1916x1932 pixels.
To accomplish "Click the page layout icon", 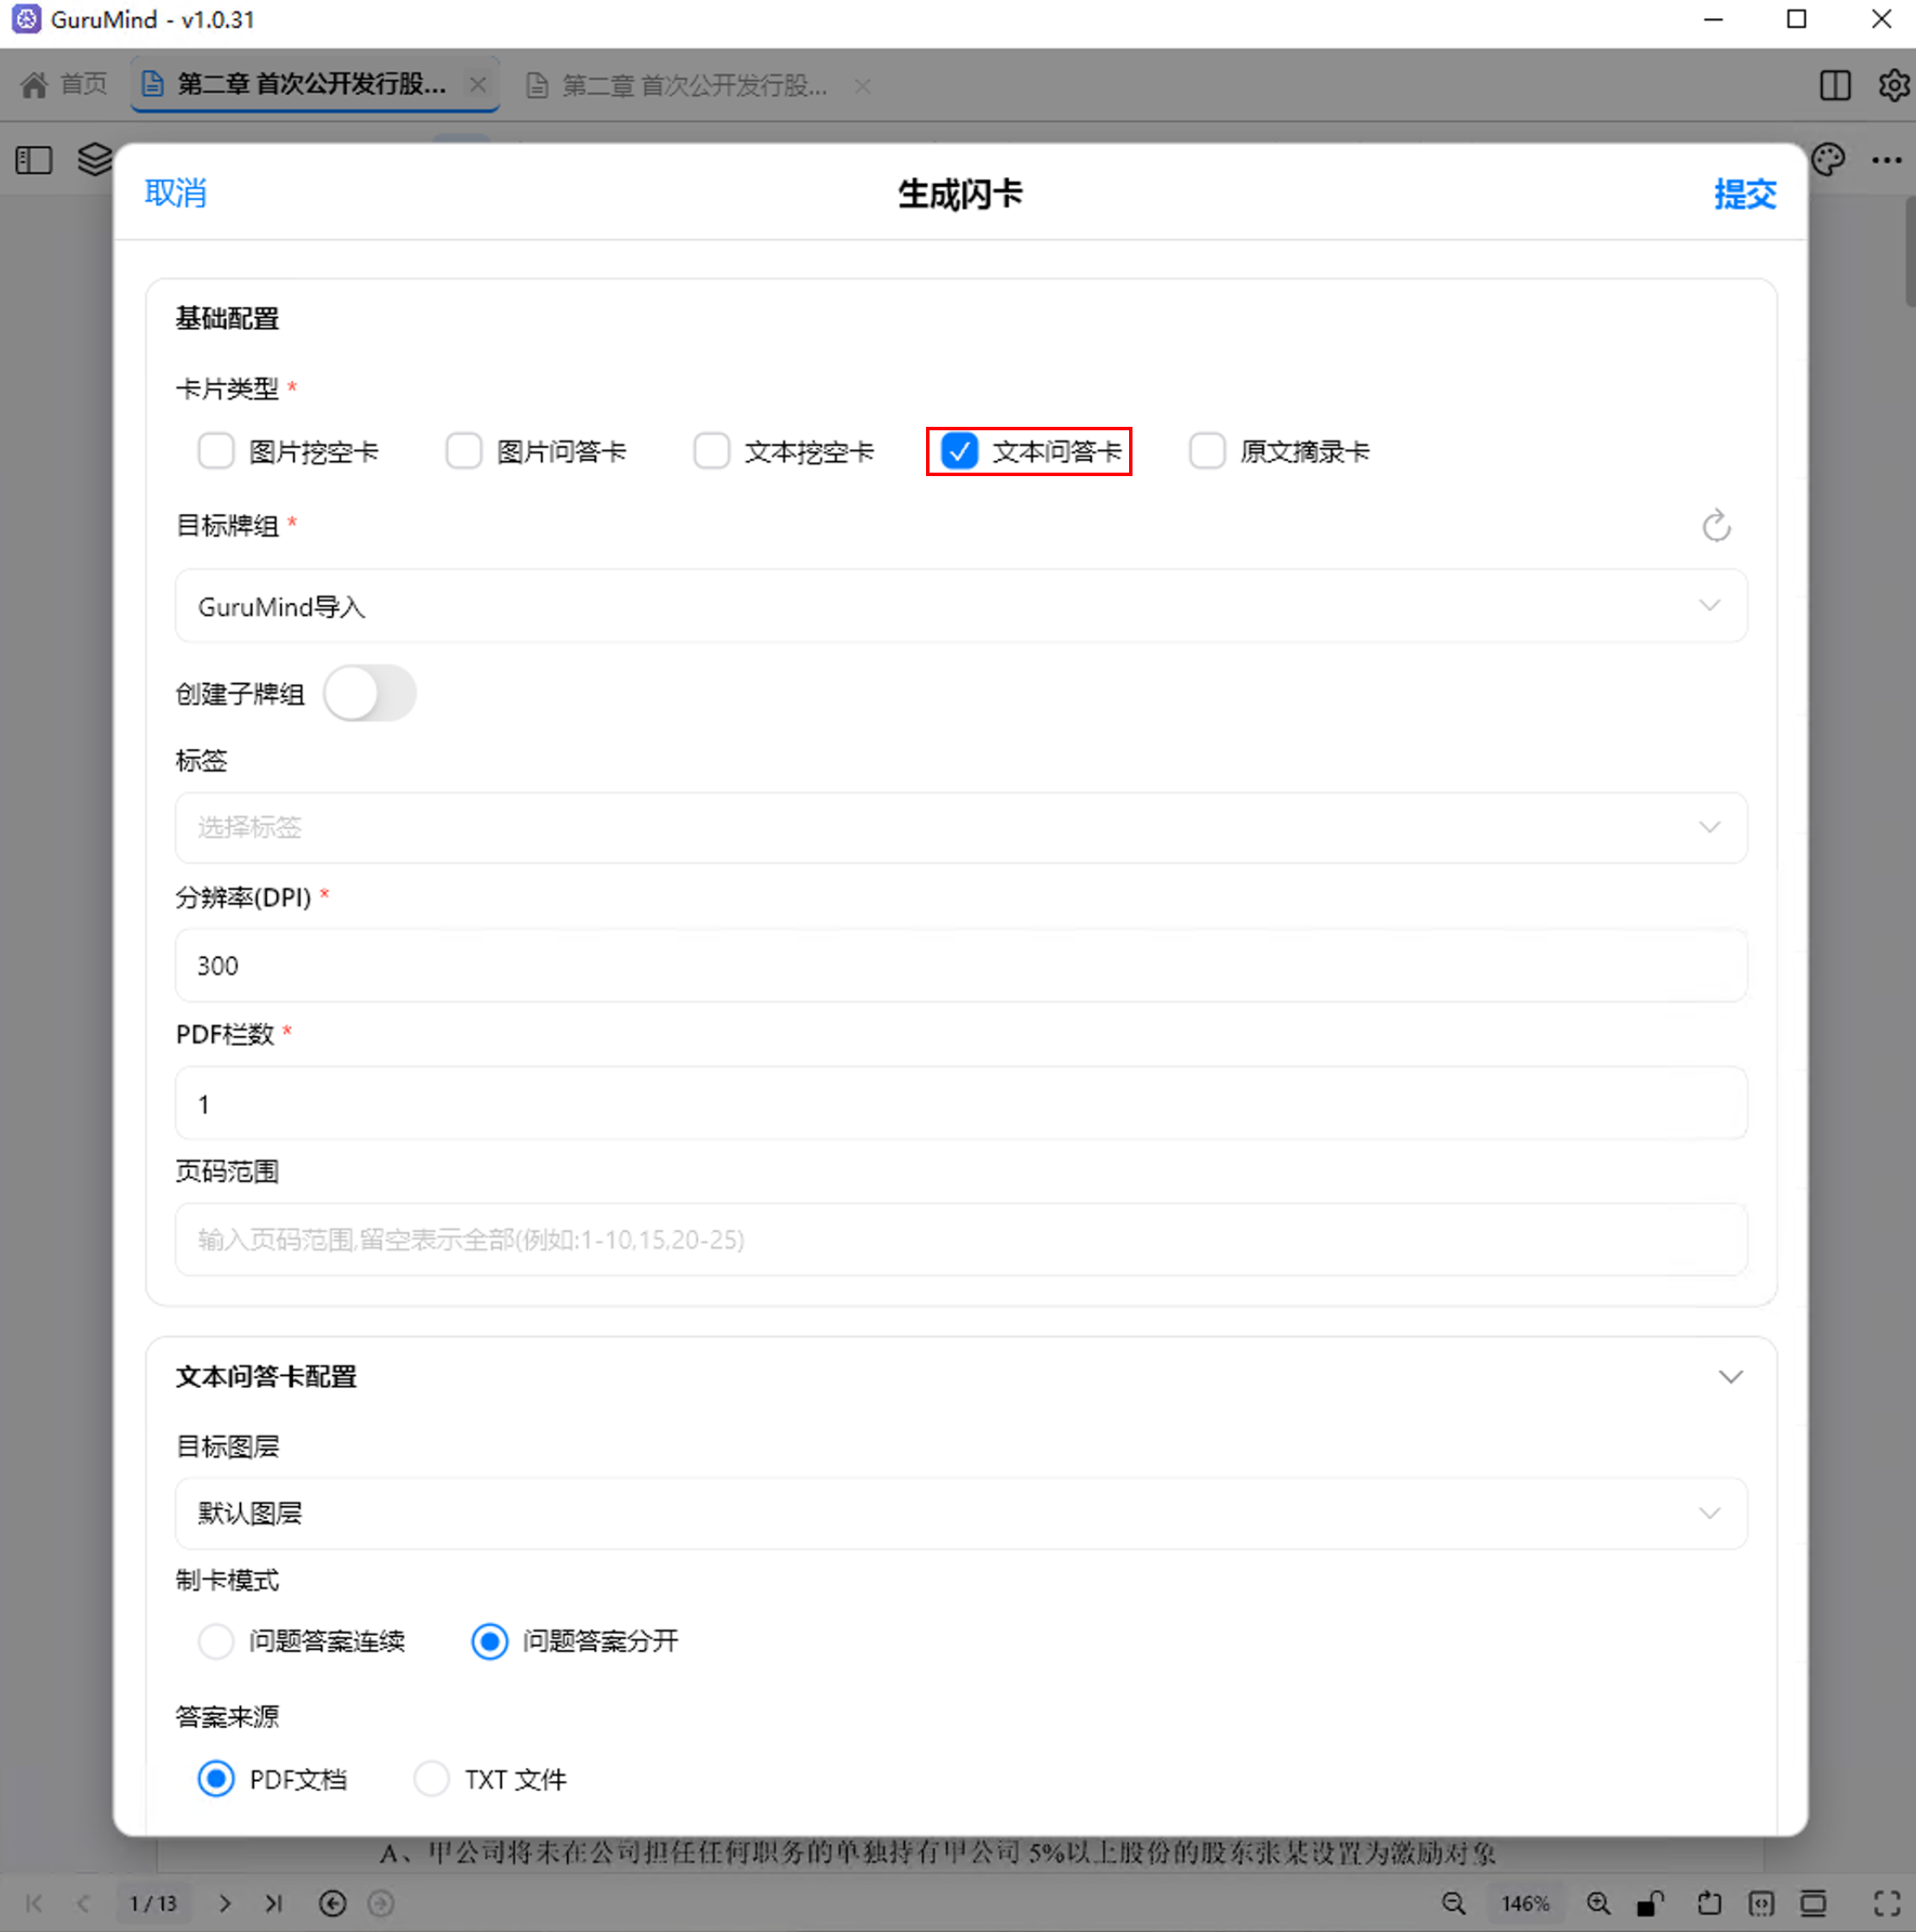I will tap(1813, 1903).
